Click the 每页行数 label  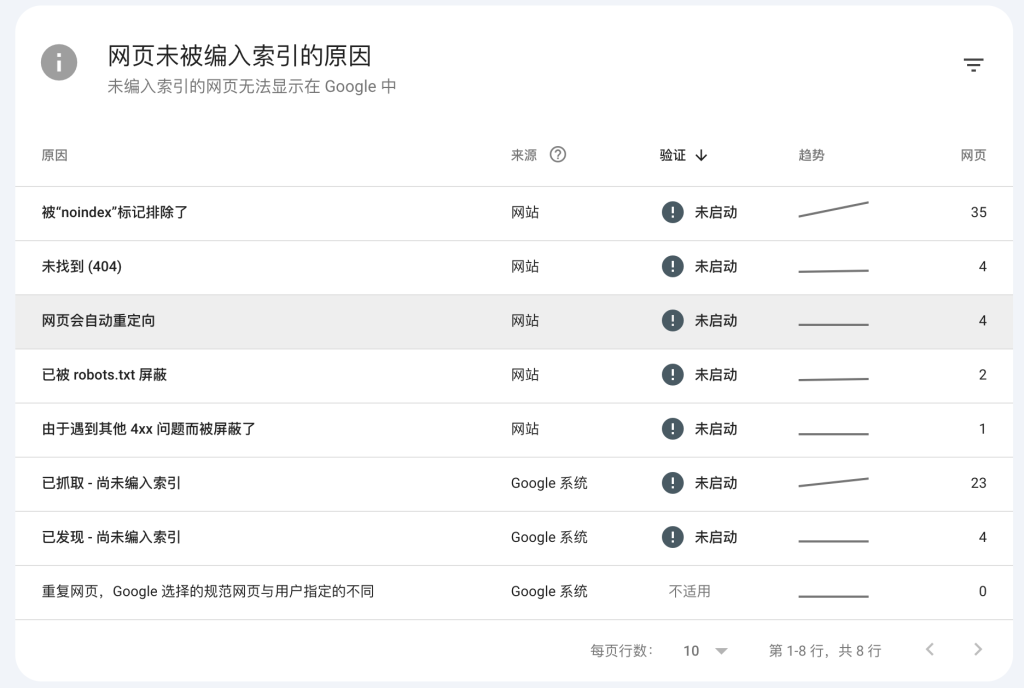pos(621,651)
